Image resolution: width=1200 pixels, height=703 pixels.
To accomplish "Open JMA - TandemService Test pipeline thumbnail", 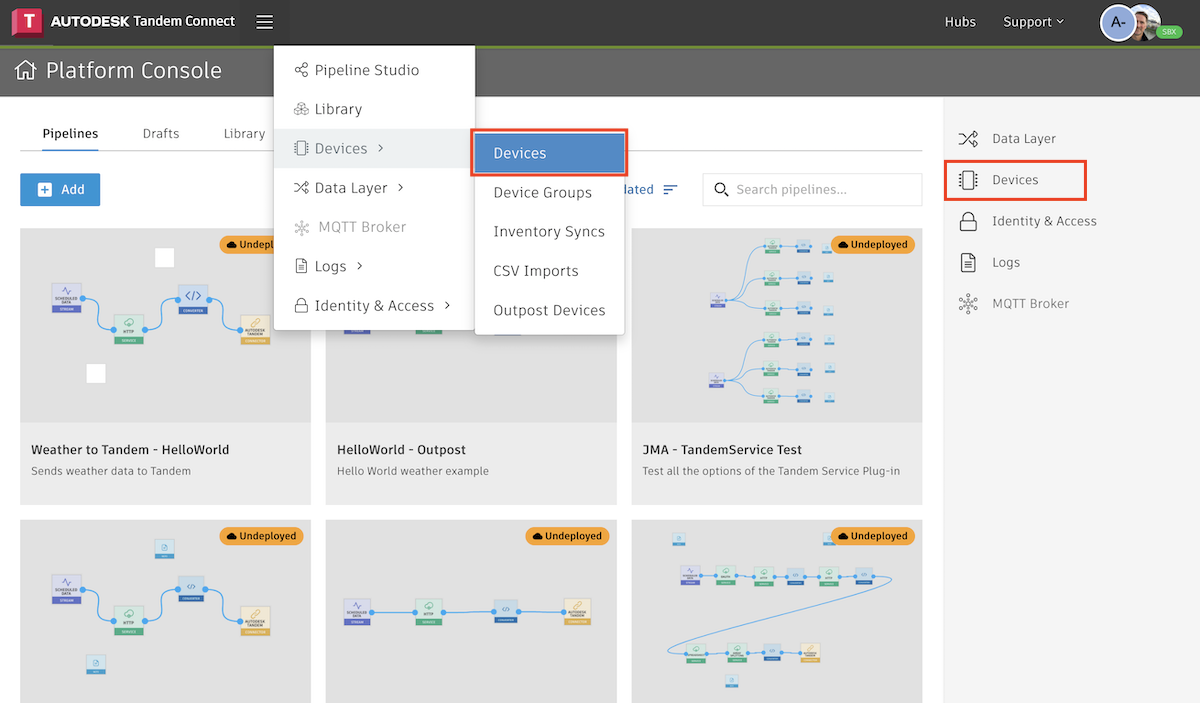I will (777, 326).
